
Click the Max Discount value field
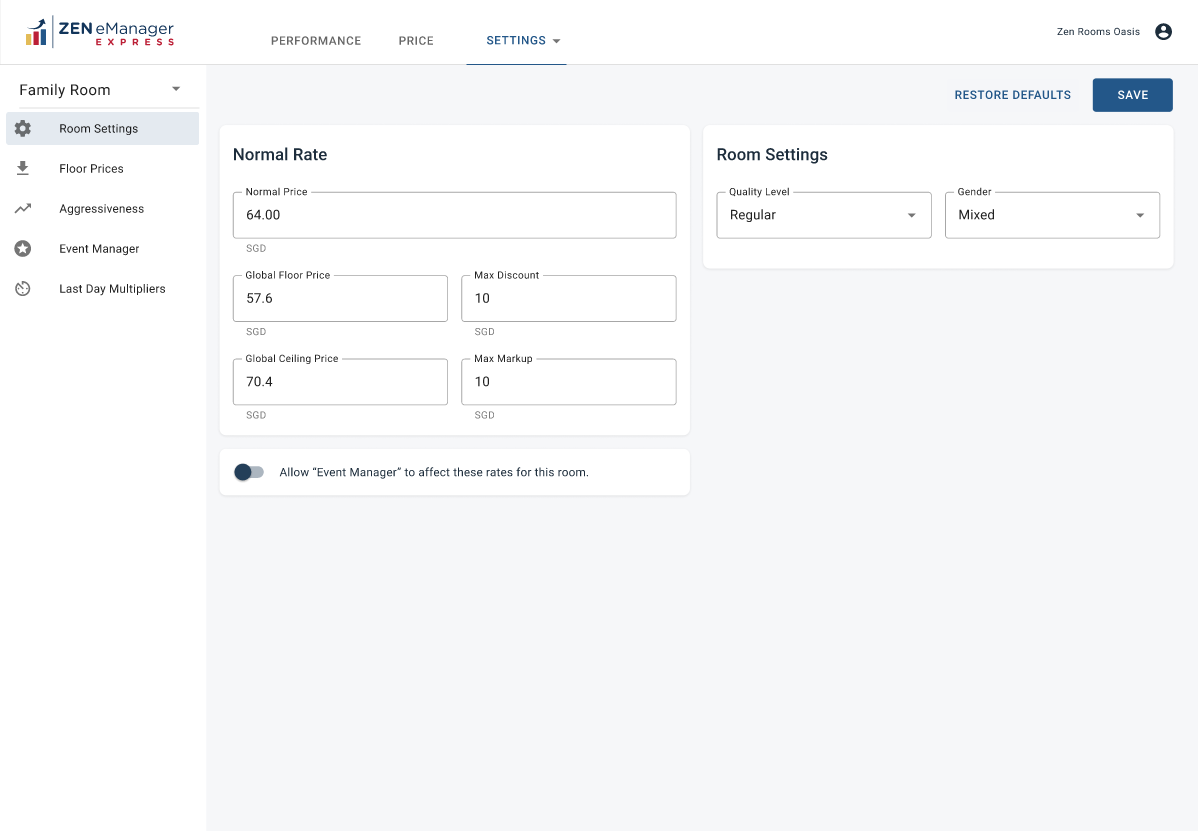tap(568, 298)
